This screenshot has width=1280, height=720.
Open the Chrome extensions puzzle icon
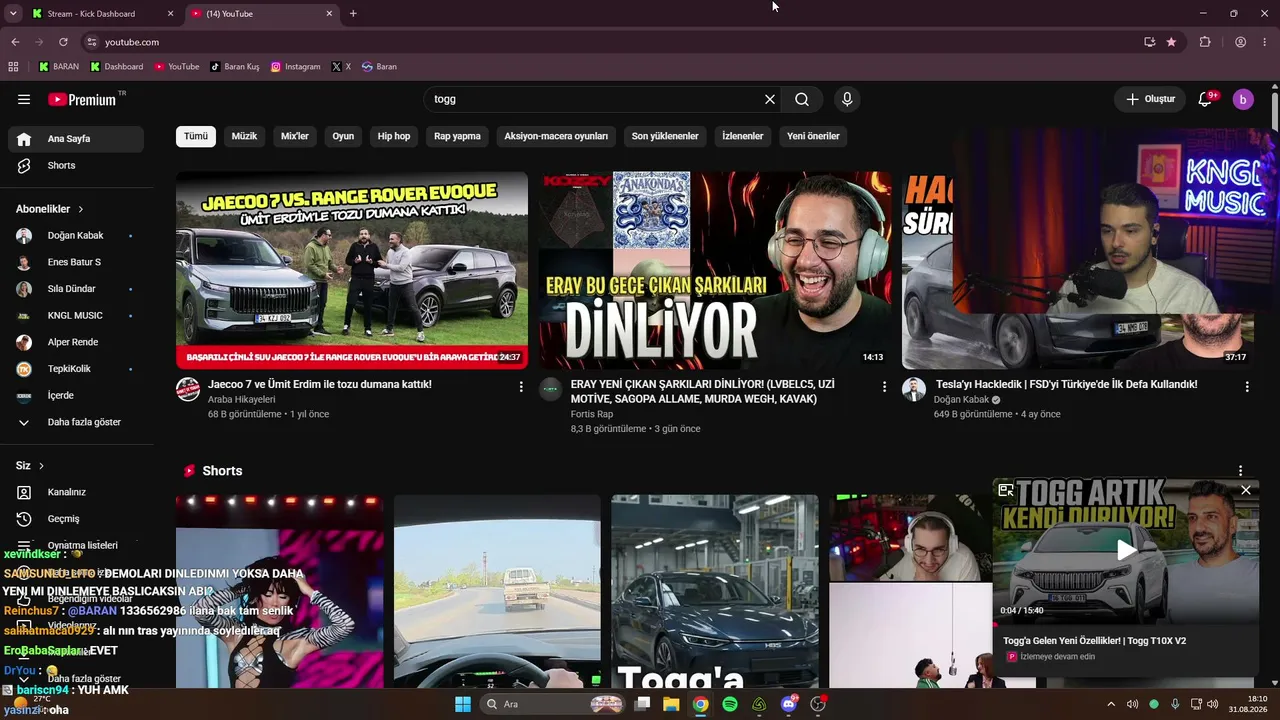(x=1205, y=42)
